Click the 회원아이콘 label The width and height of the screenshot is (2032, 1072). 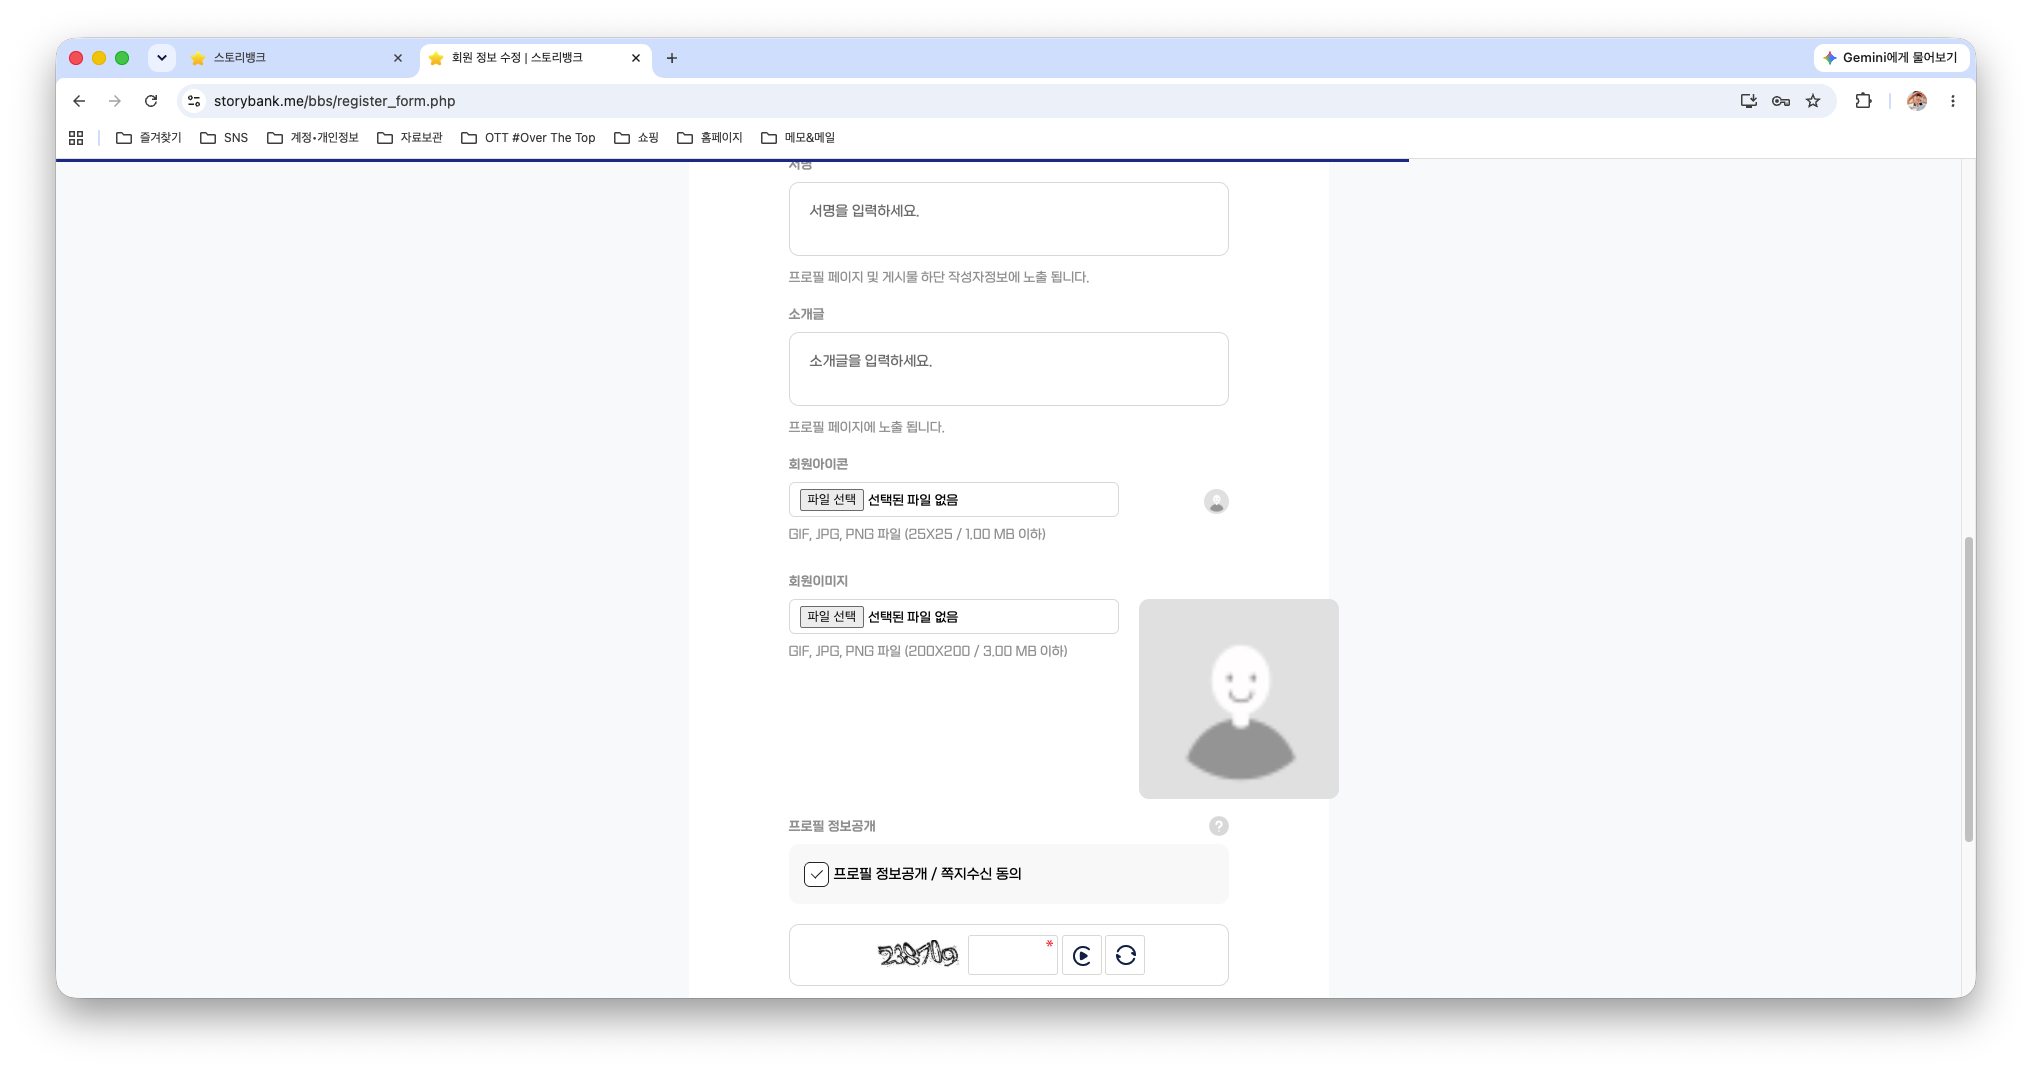point(818,464)
